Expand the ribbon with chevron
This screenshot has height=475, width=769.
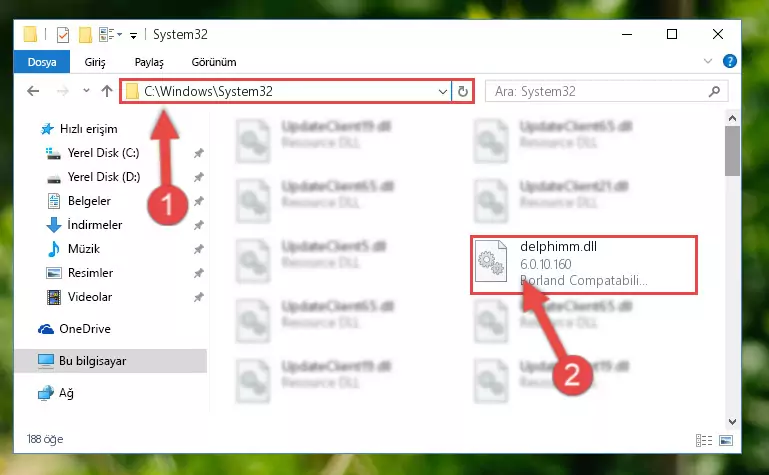(x=708, y=61)
